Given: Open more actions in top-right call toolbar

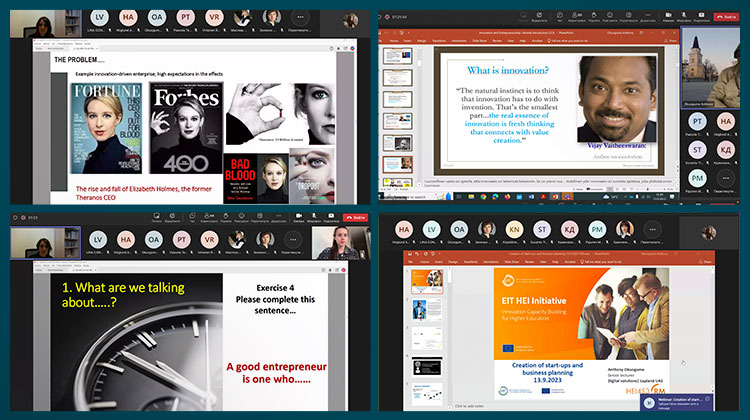Looking at the screenshot, I should tap(648, 17).
